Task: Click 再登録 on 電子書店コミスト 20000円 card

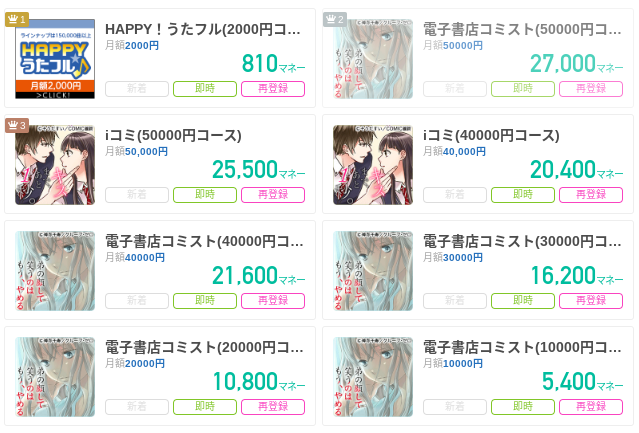Action: click(273, 407)
